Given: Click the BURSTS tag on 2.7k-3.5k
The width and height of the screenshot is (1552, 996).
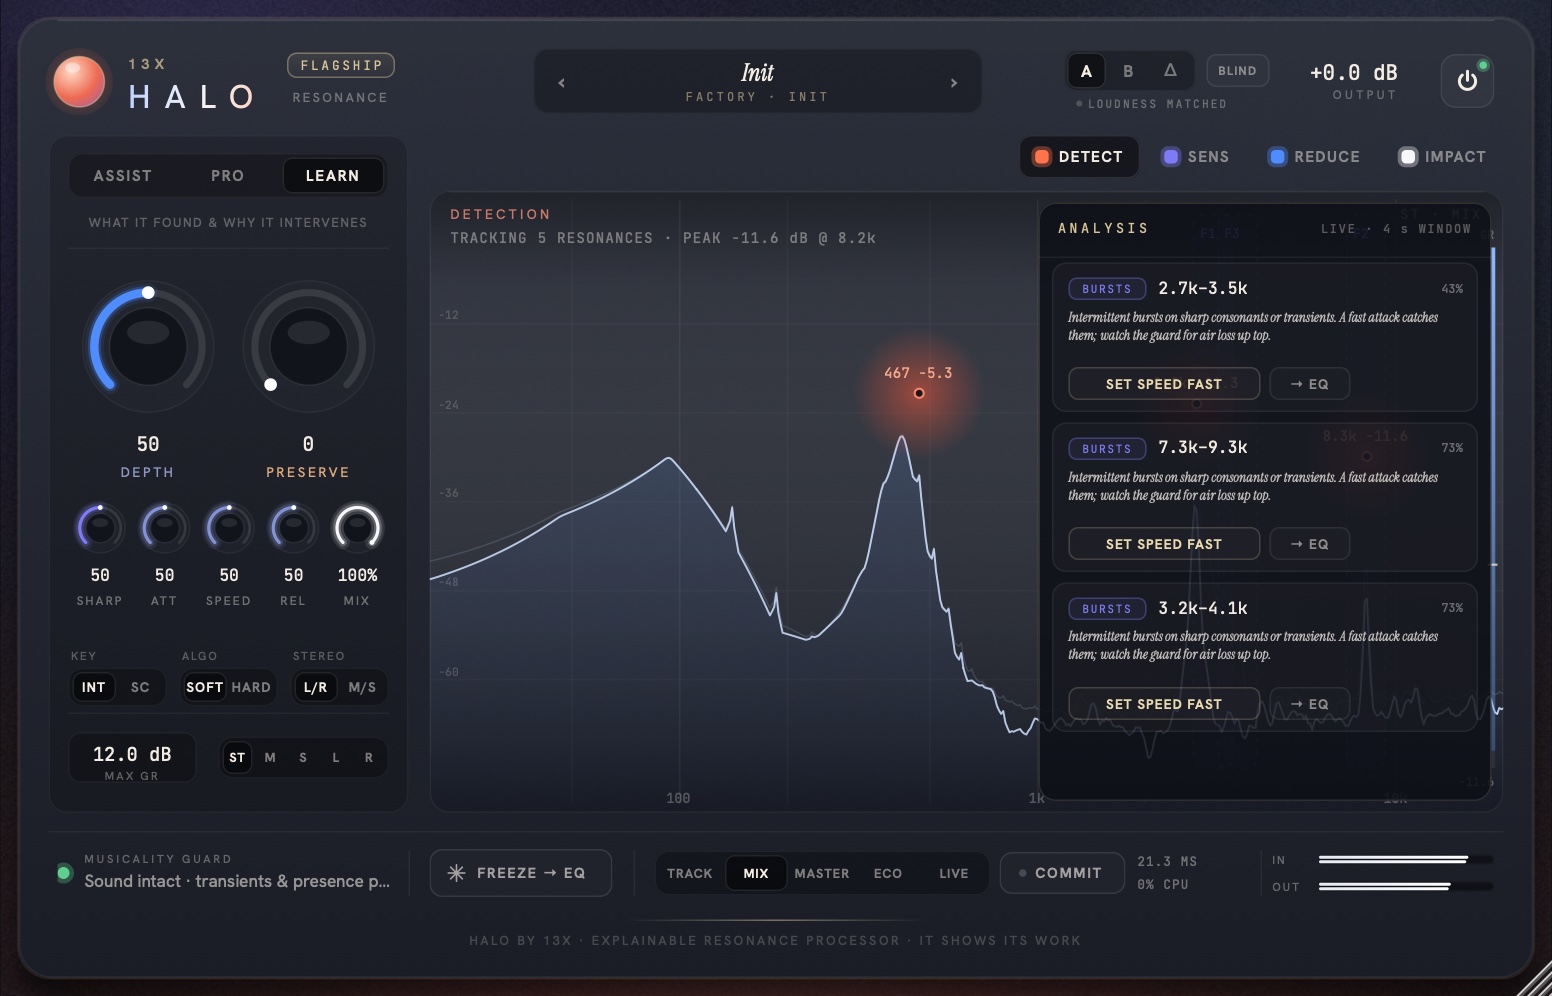Looking at the screenshot, I should (1107, 289).
